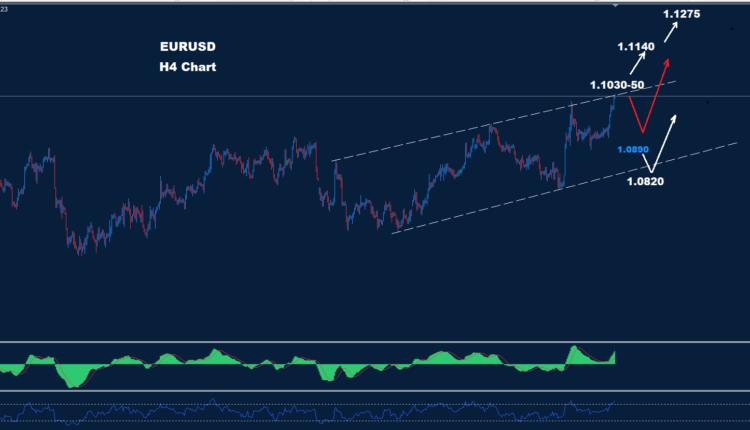Click the divider above the green oscillator panel
Screen dimensions: 750x430
(375, 342)
